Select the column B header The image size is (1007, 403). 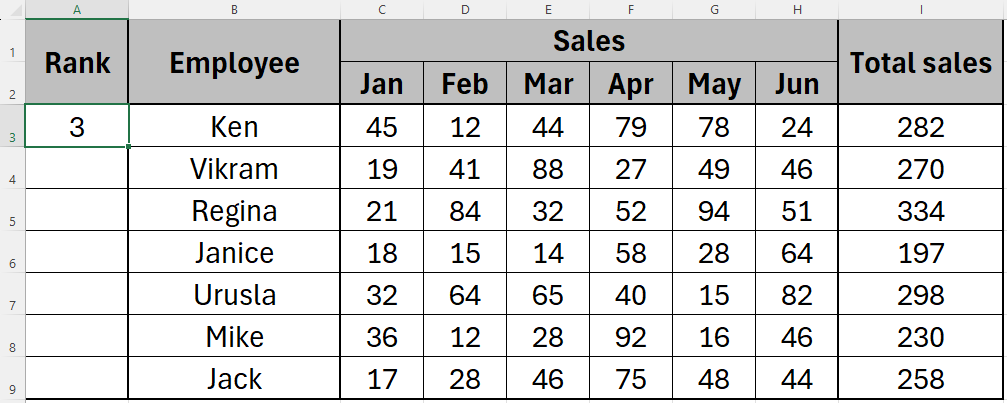(234, 9)
